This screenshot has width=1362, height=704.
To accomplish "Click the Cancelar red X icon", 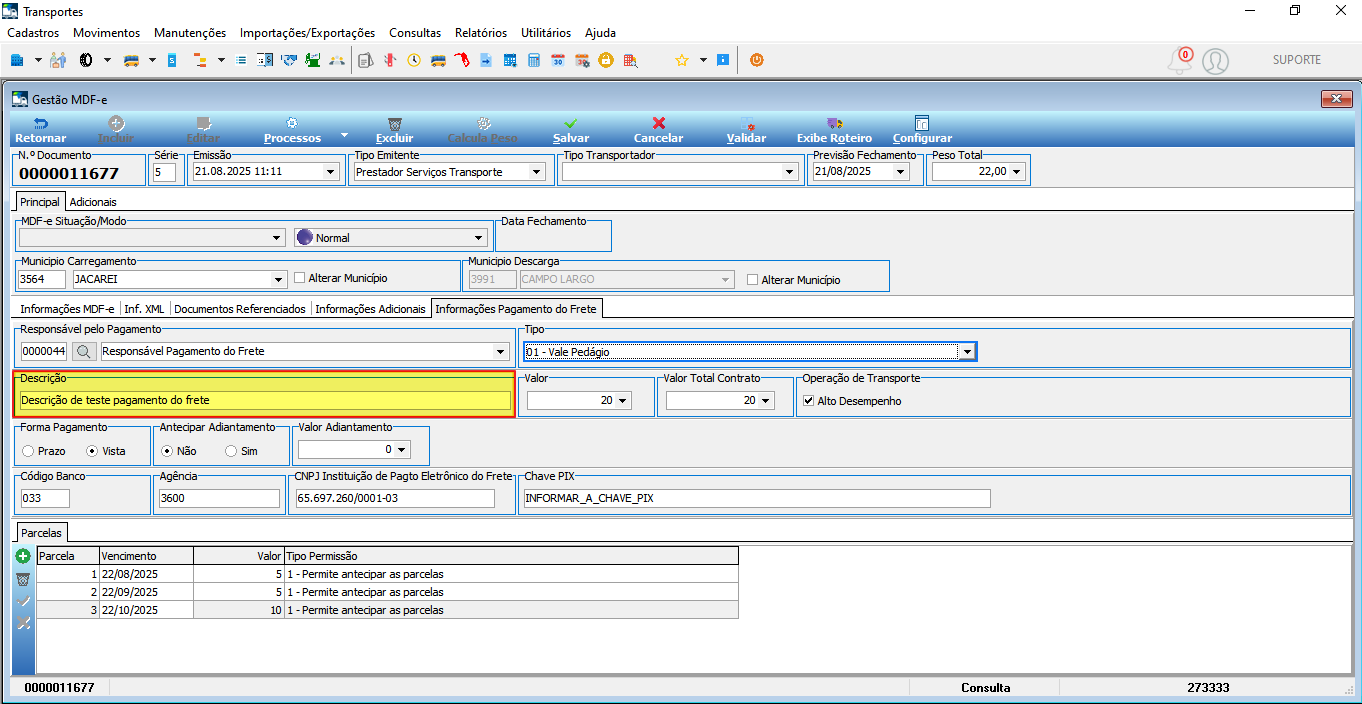I will [658, 123].
